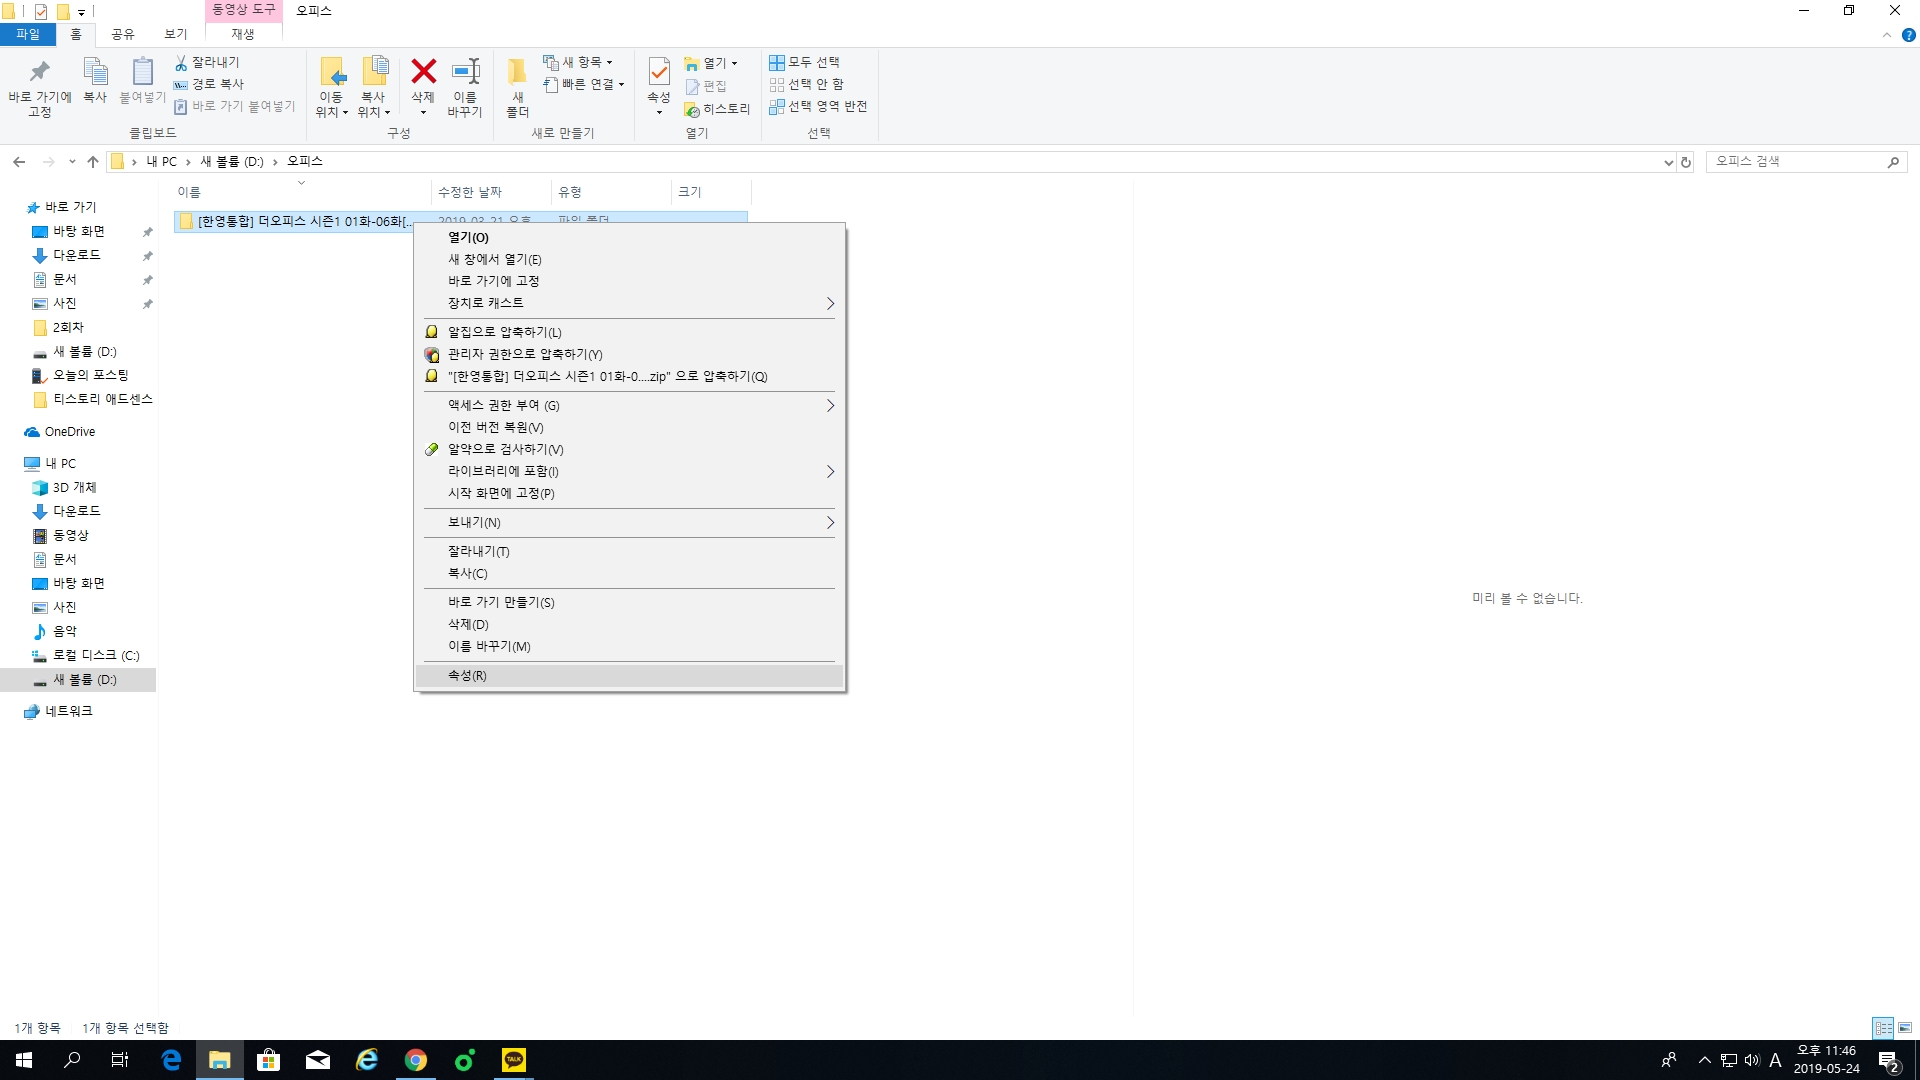Click the Properties (속성) checkmark ribbon icon
Image resolution: width=1920 pixels, height=1080 pixels.
(659, 73)
